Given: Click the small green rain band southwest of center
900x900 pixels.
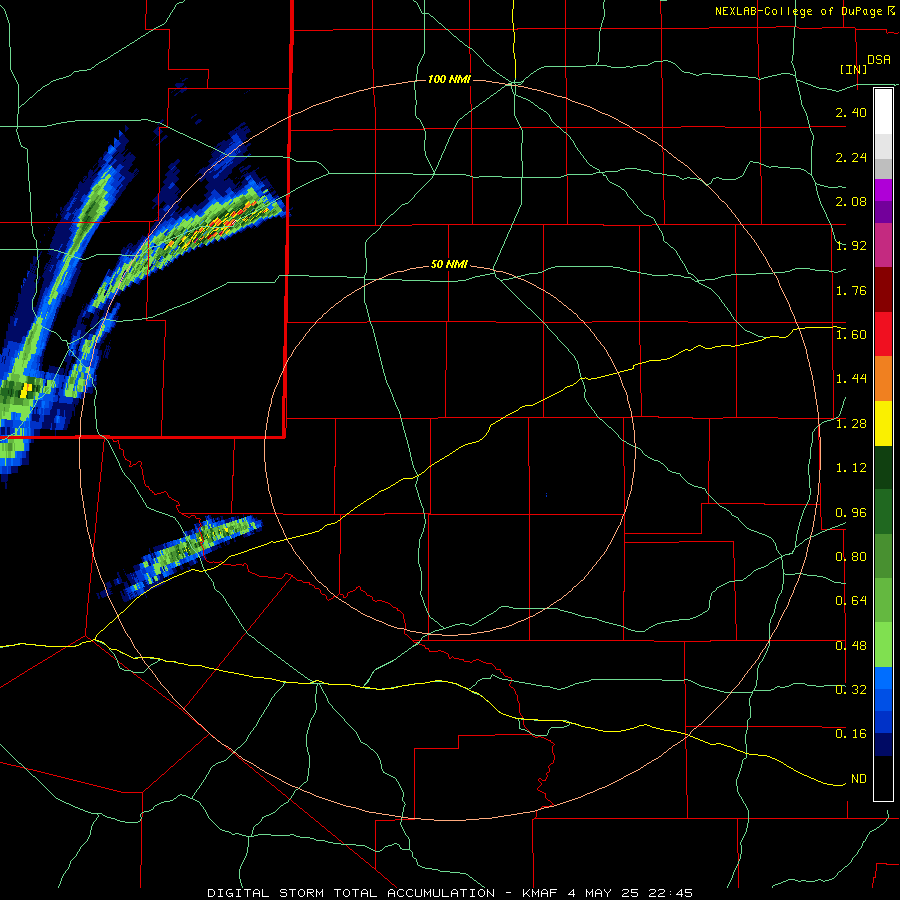Looking at the screenshot, I should pyautogui.click(x=183, y=555).
